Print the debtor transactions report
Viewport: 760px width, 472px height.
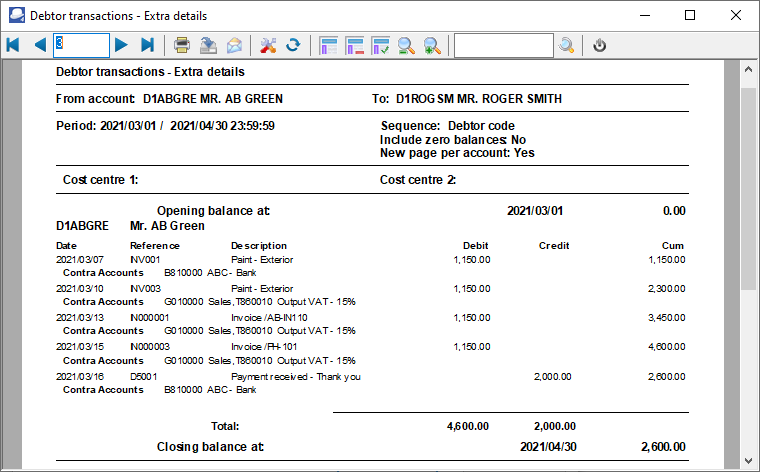click(x=182, y=45)
